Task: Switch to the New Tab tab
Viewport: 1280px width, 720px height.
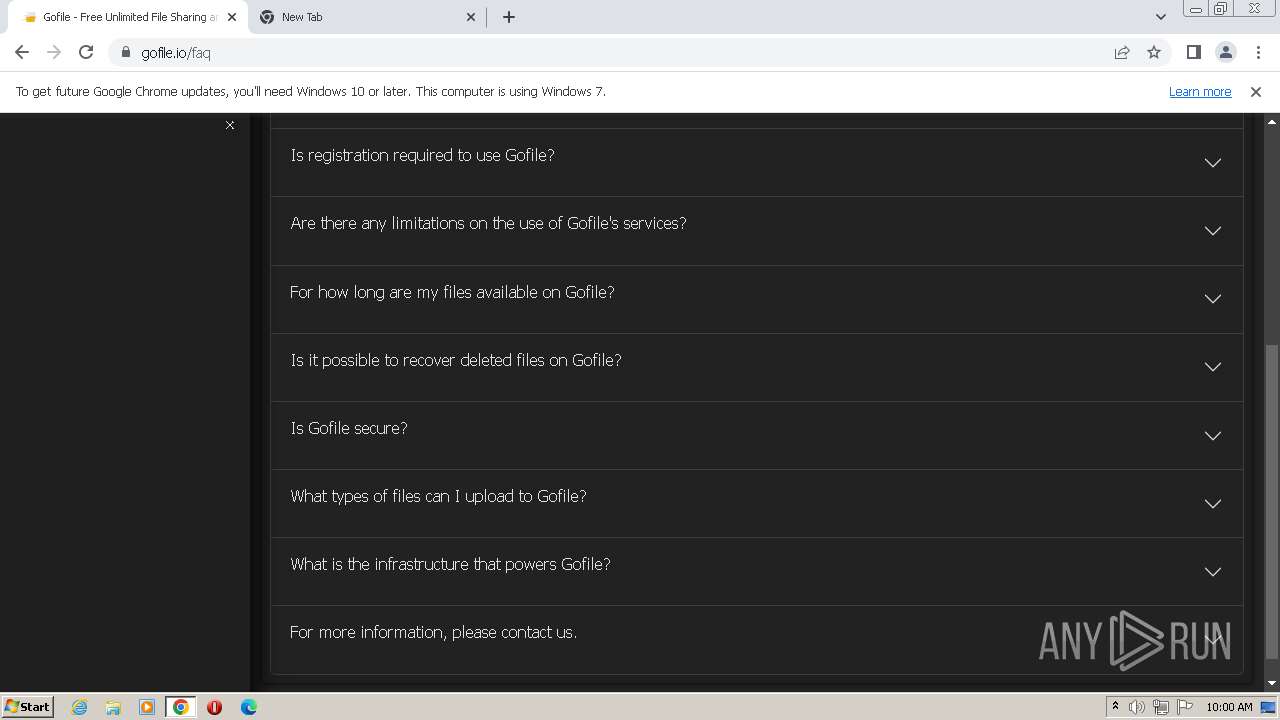Action: (x=366, y=17)
